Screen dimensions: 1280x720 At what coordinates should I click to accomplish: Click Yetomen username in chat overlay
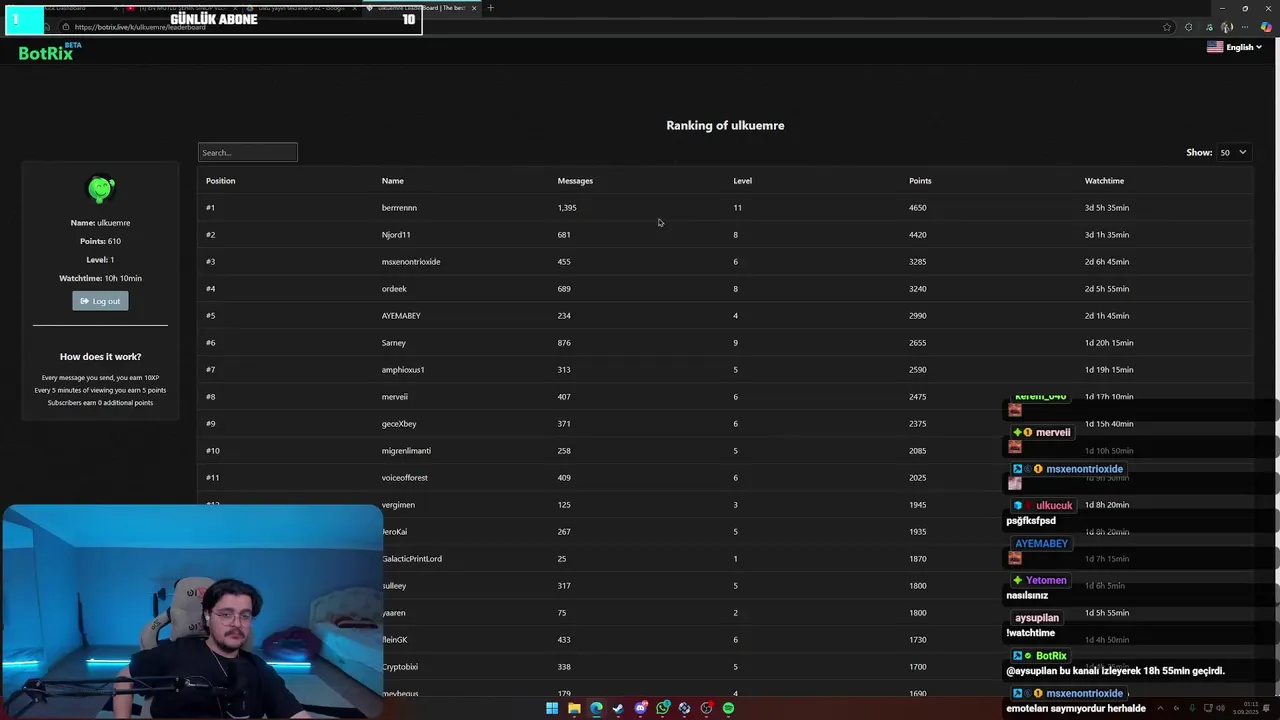(1046, 580)
